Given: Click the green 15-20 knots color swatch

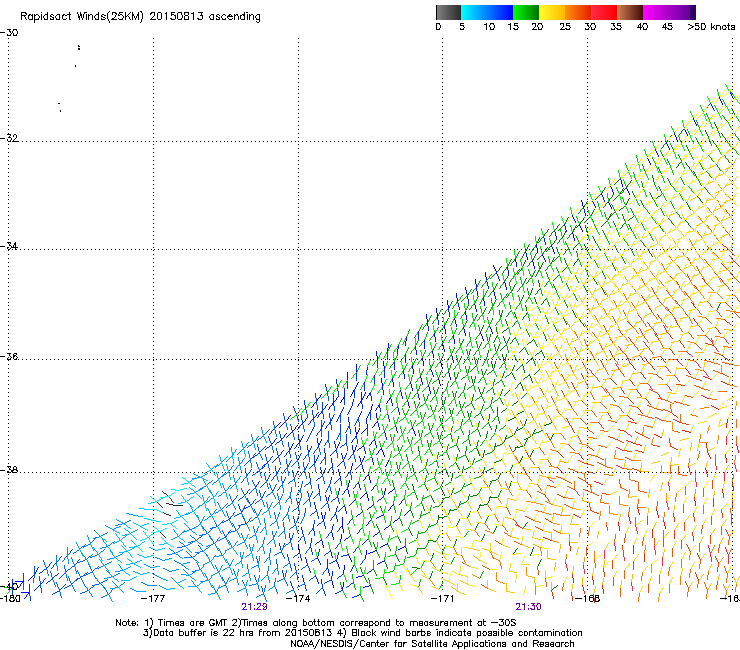Looking at the screenshot, I should pyautogui.click(x=526, y=12).
